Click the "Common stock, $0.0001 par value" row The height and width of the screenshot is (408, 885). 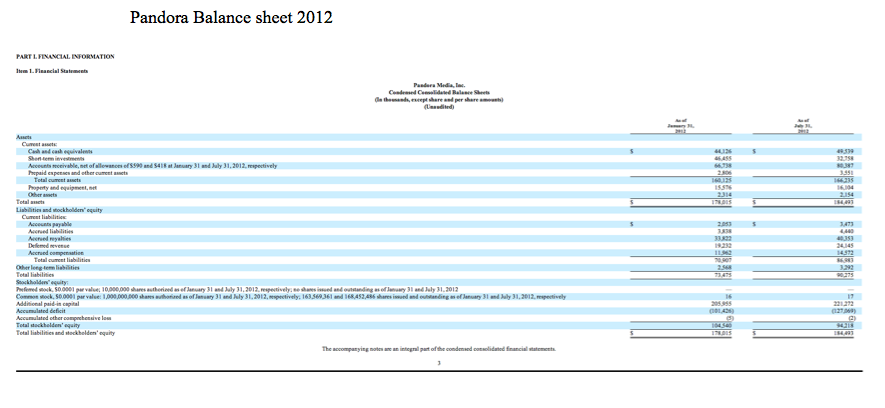pyautogui.click(x=291, y=296)
